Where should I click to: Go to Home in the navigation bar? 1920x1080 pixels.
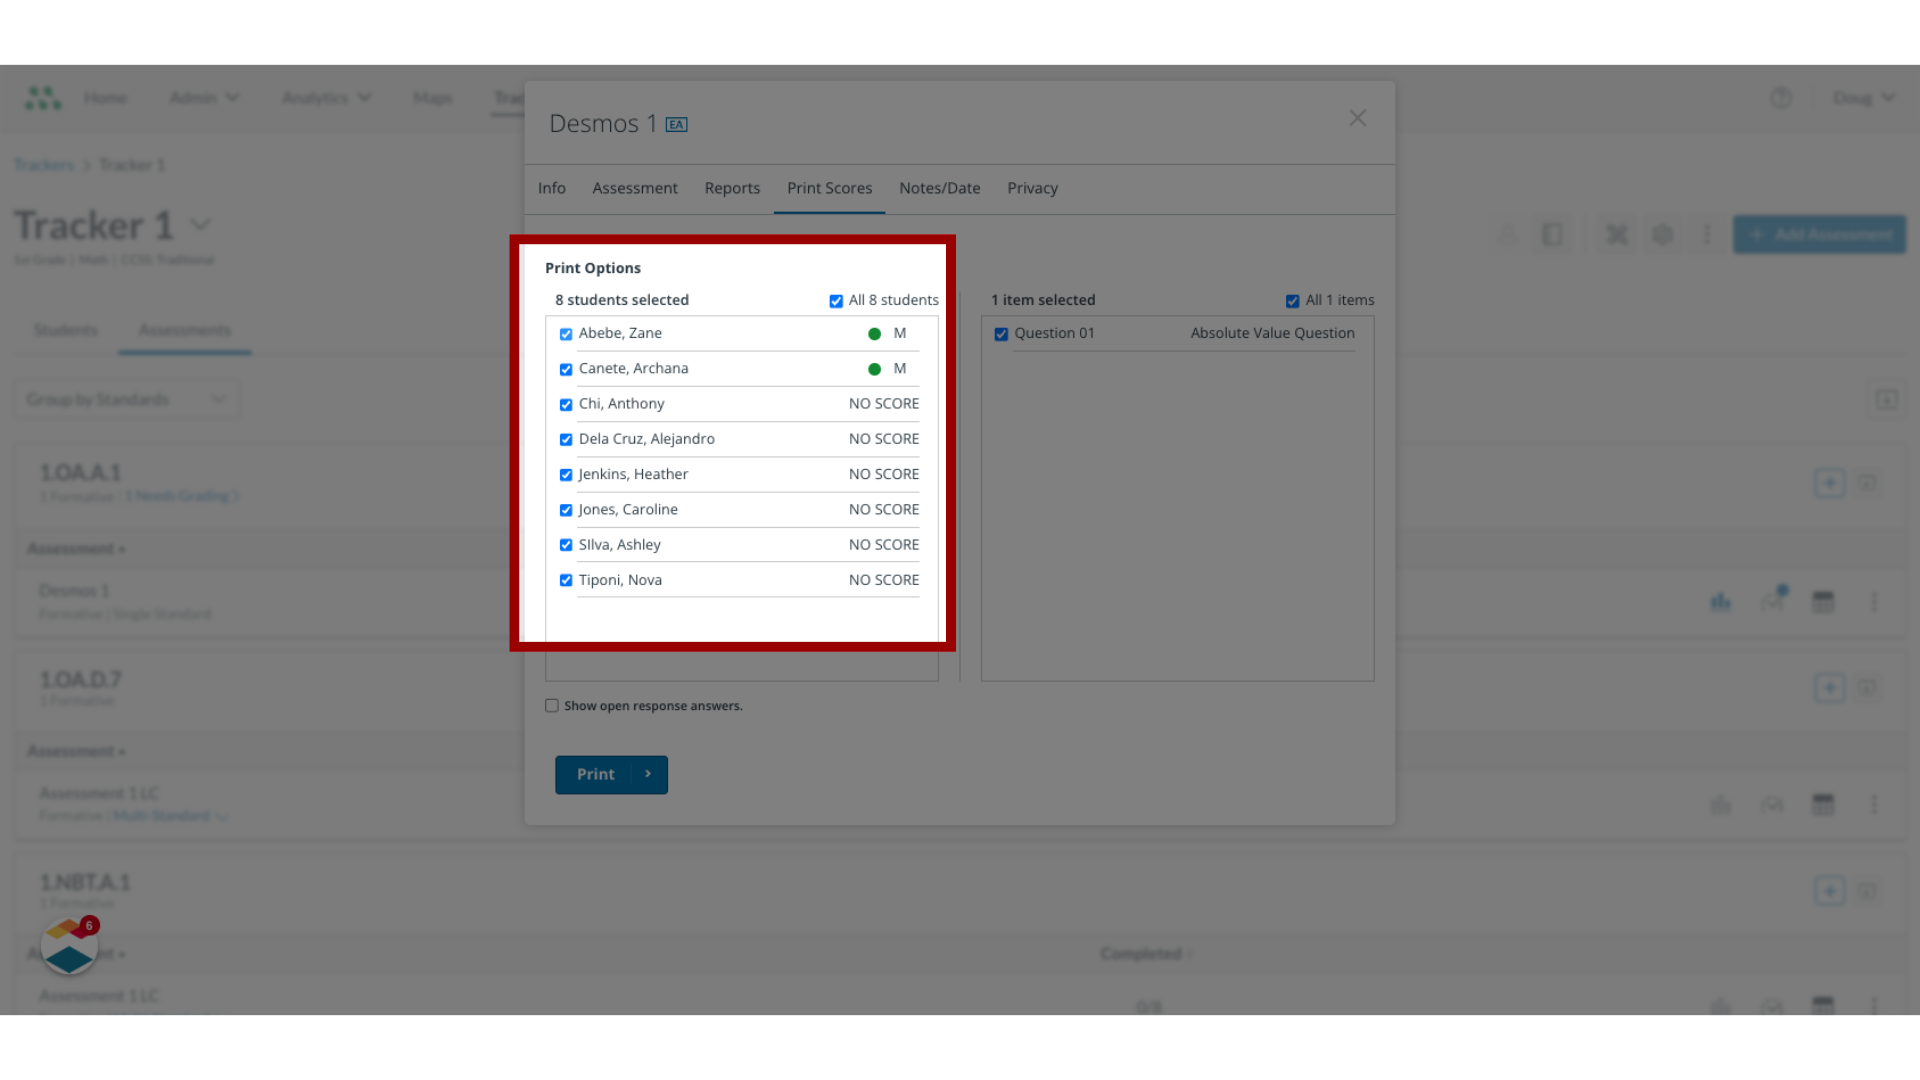pos(105,97)
